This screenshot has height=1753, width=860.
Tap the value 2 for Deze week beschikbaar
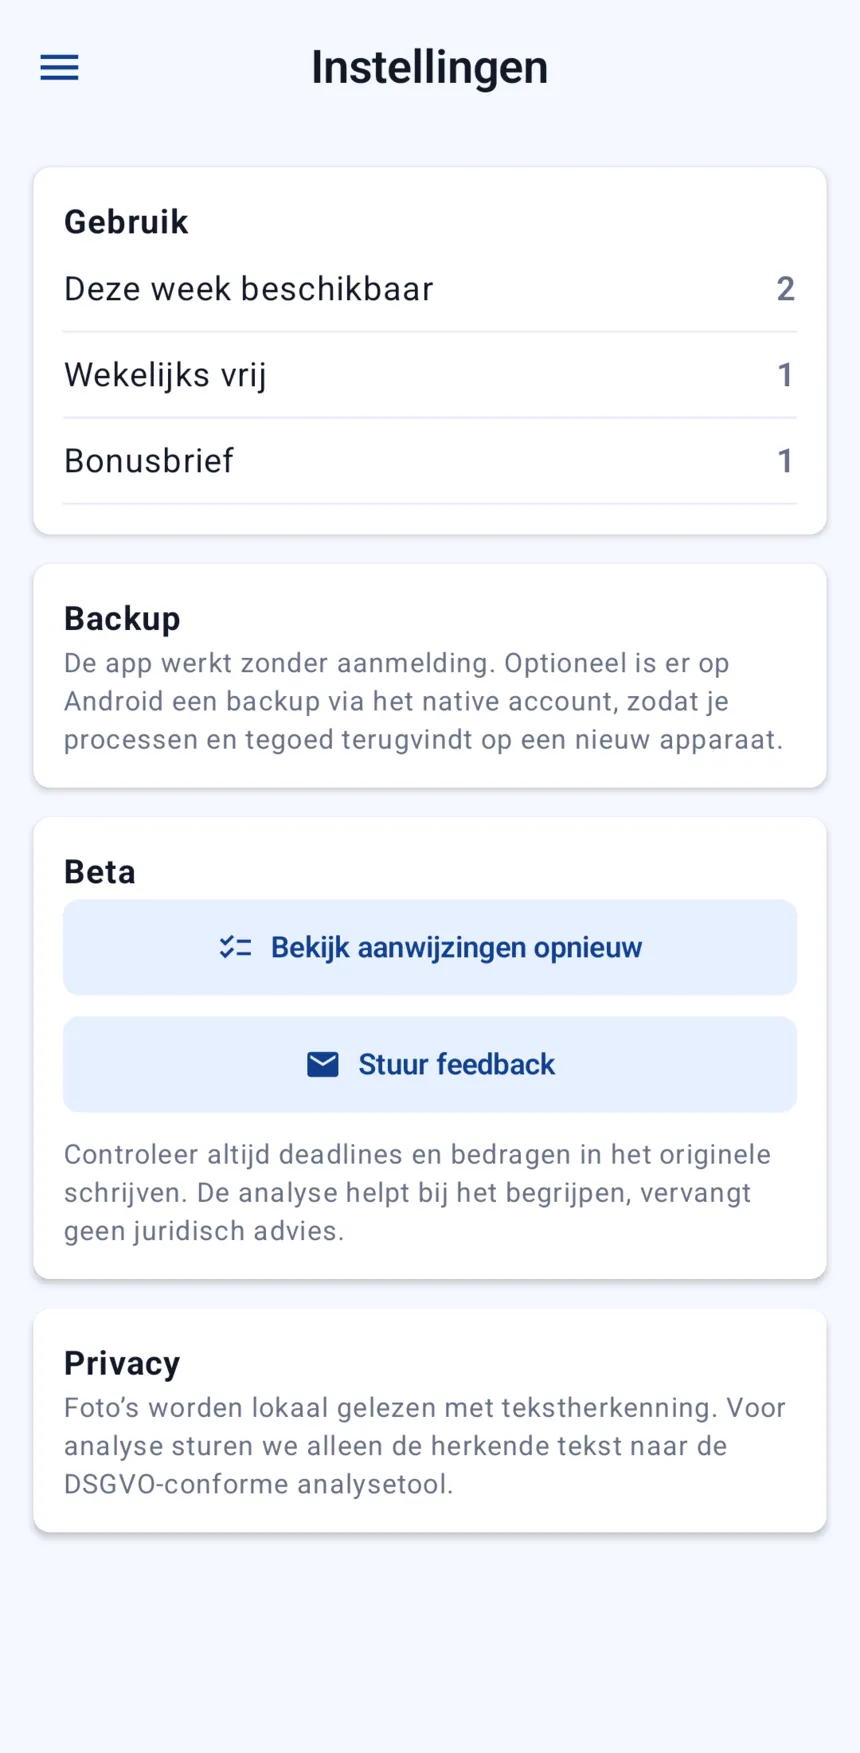pos(786,289)
